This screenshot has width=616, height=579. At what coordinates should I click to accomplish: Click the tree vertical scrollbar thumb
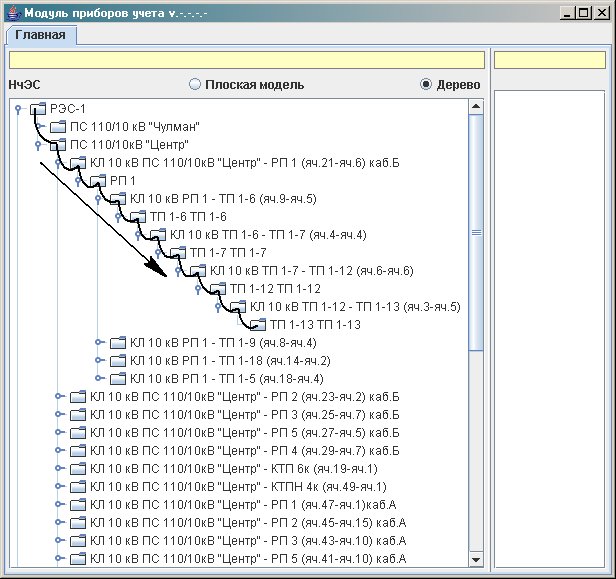click(476, 233)
